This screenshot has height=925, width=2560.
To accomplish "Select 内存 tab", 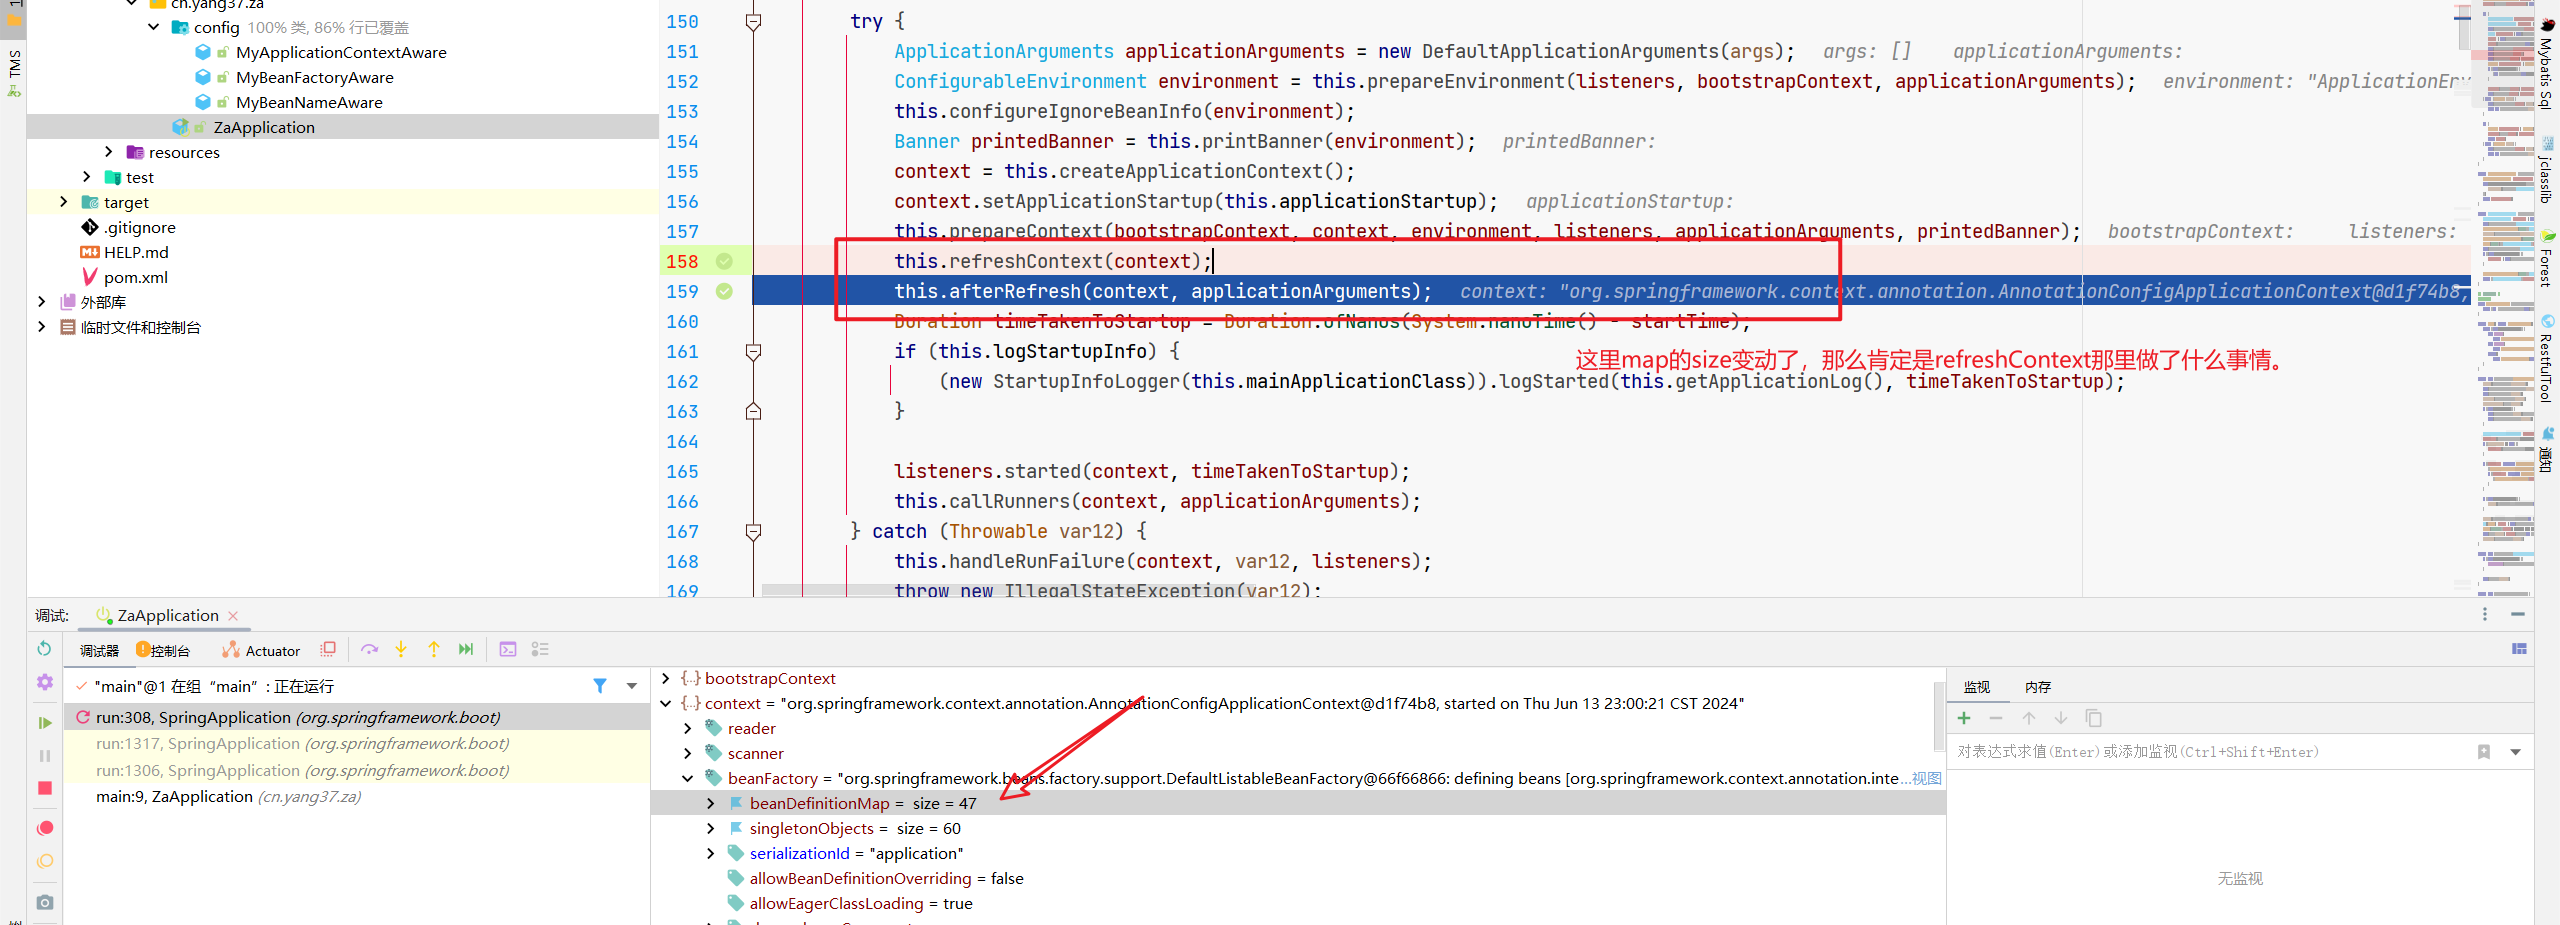I will pos(2038,687).
